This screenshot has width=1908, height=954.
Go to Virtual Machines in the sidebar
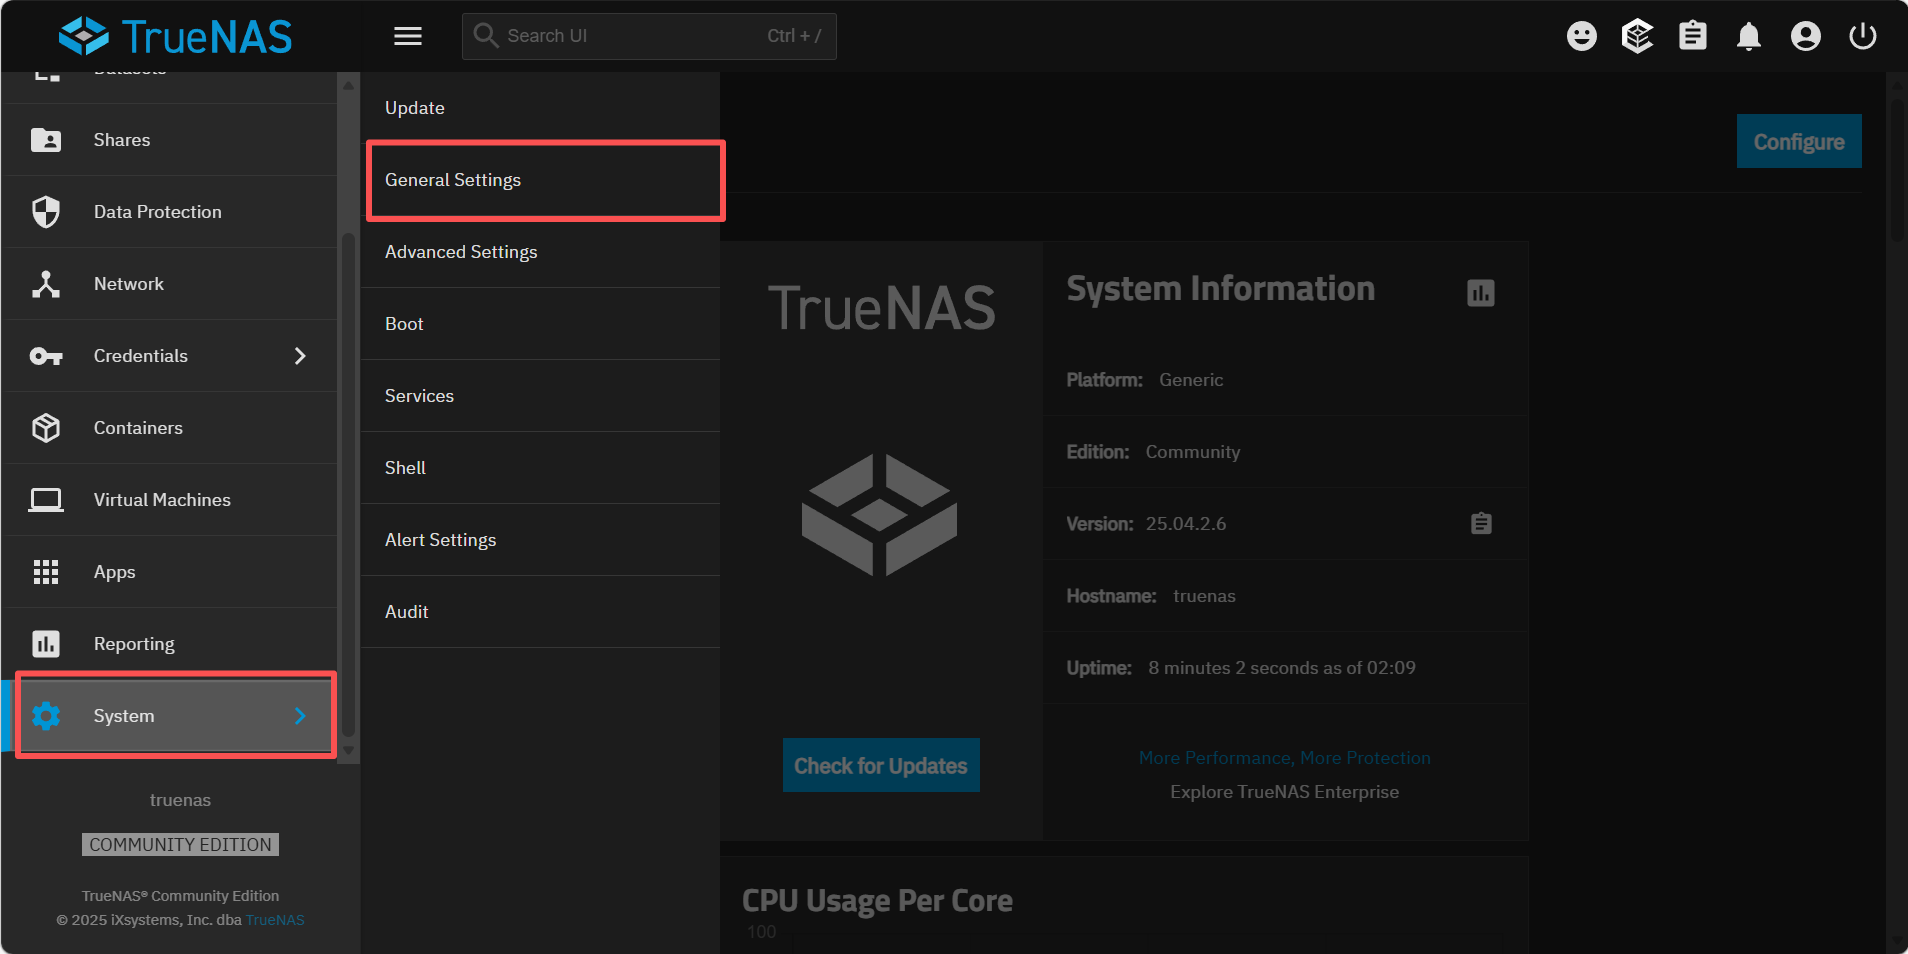(162, 500)
